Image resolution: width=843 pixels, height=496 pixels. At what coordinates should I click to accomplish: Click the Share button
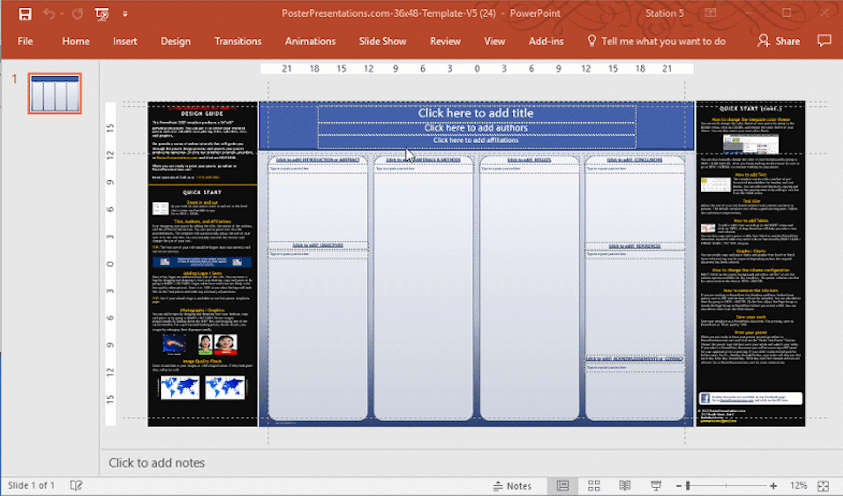778,41
